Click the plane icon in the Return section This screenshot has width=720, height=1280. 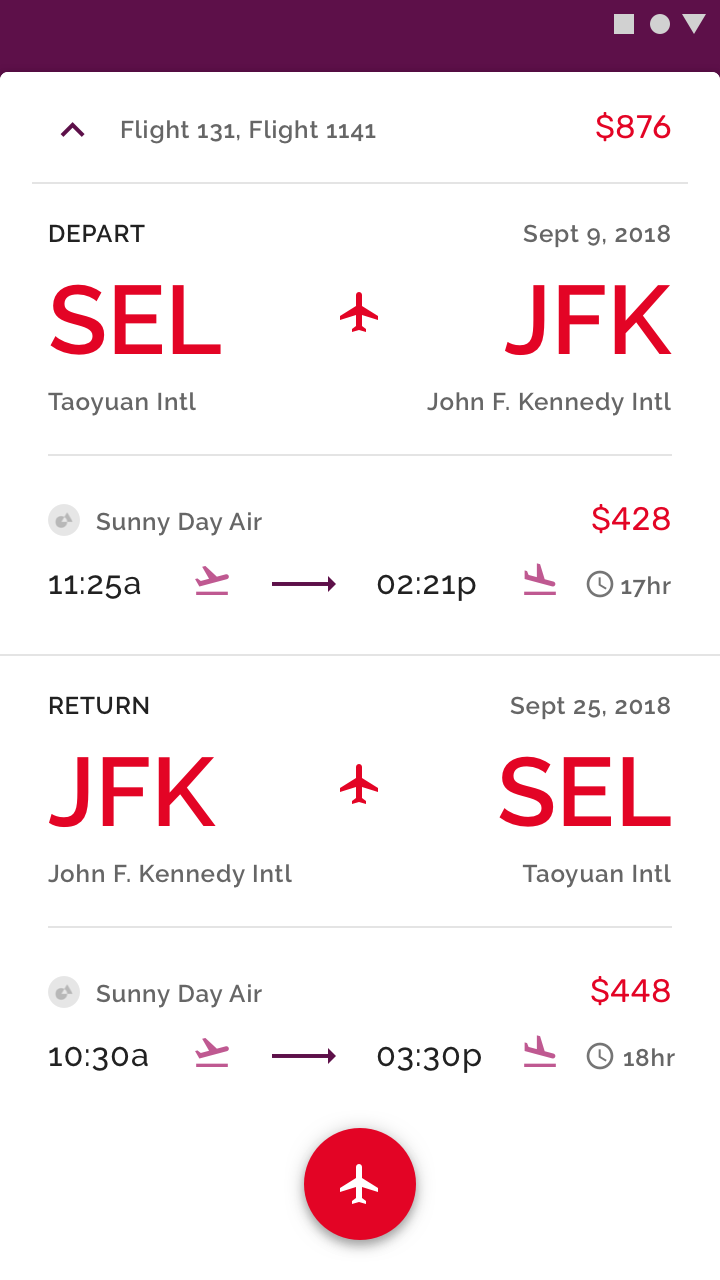click(x=359, y=785)
